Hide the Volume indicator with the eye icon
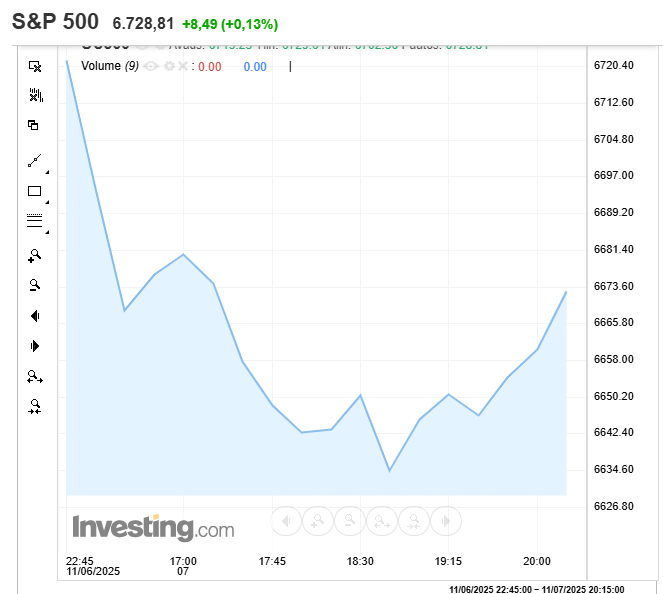Image resolution: width=663 pixels, height=594 pixels. click(151, 66)
